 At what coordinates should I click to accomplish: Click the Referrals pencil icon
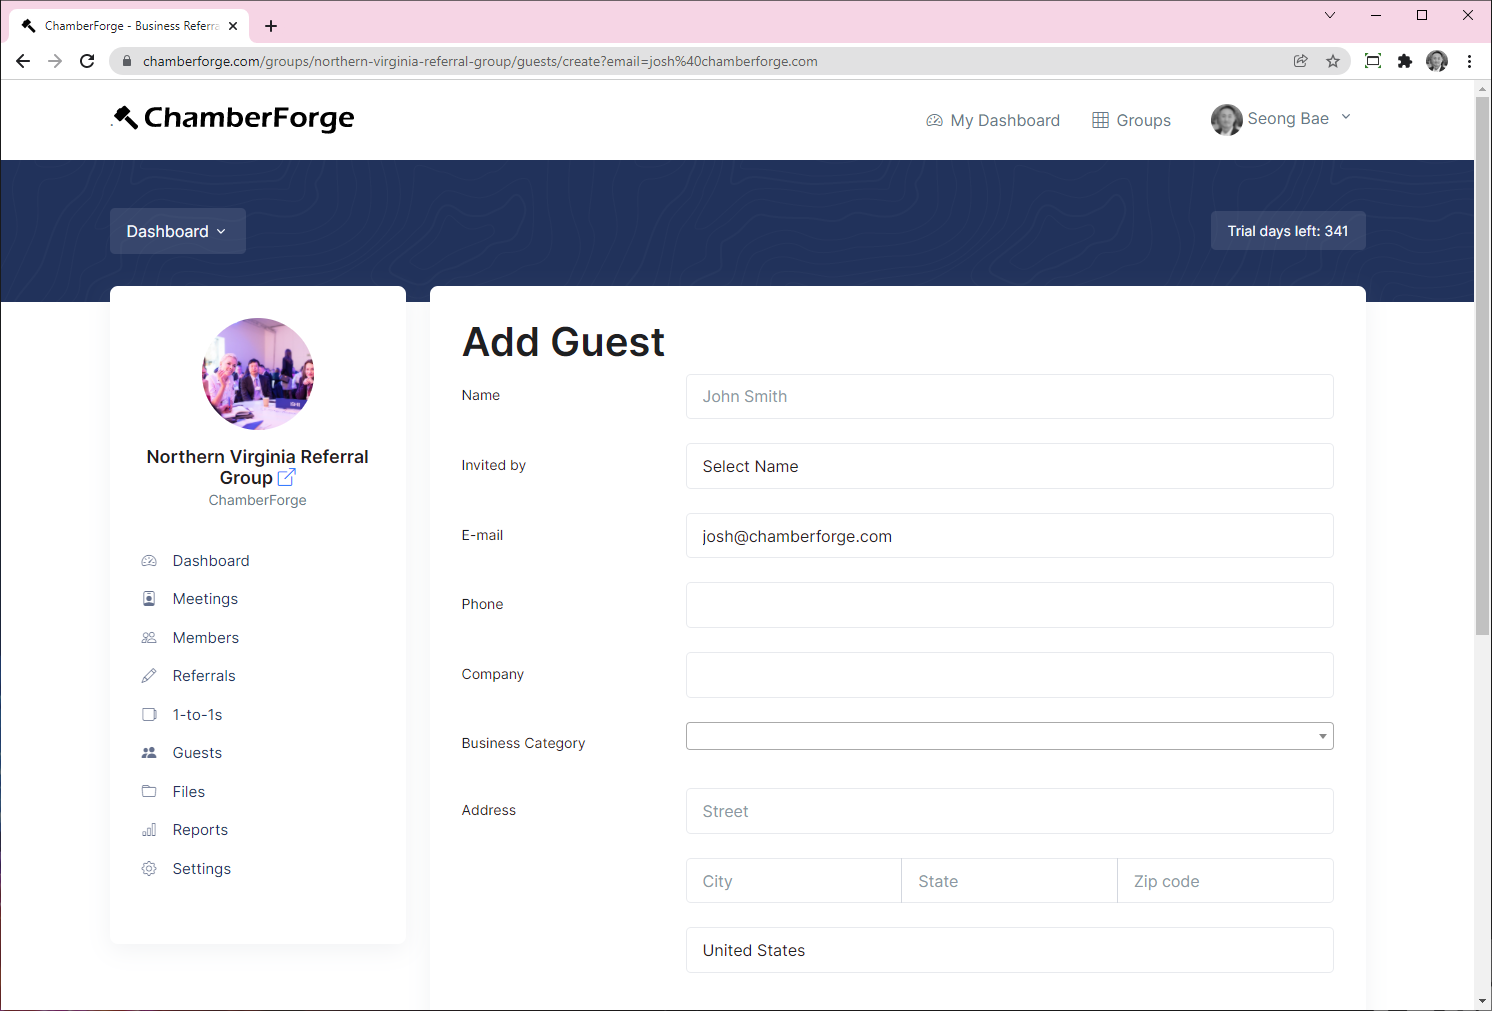149,675
